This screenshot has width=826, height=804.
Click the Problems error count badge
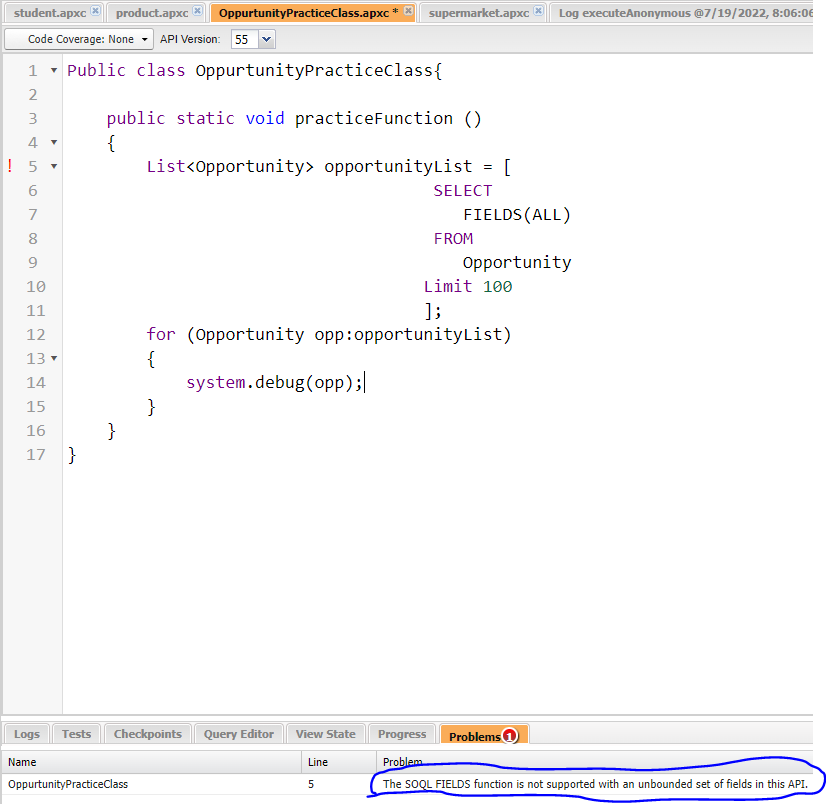tap(509, 736)
